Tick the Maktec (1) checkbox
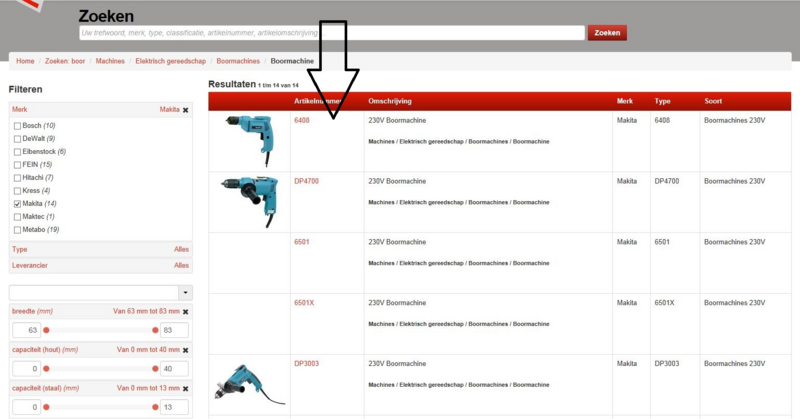The image size is (800, 419). pos(17,217)
